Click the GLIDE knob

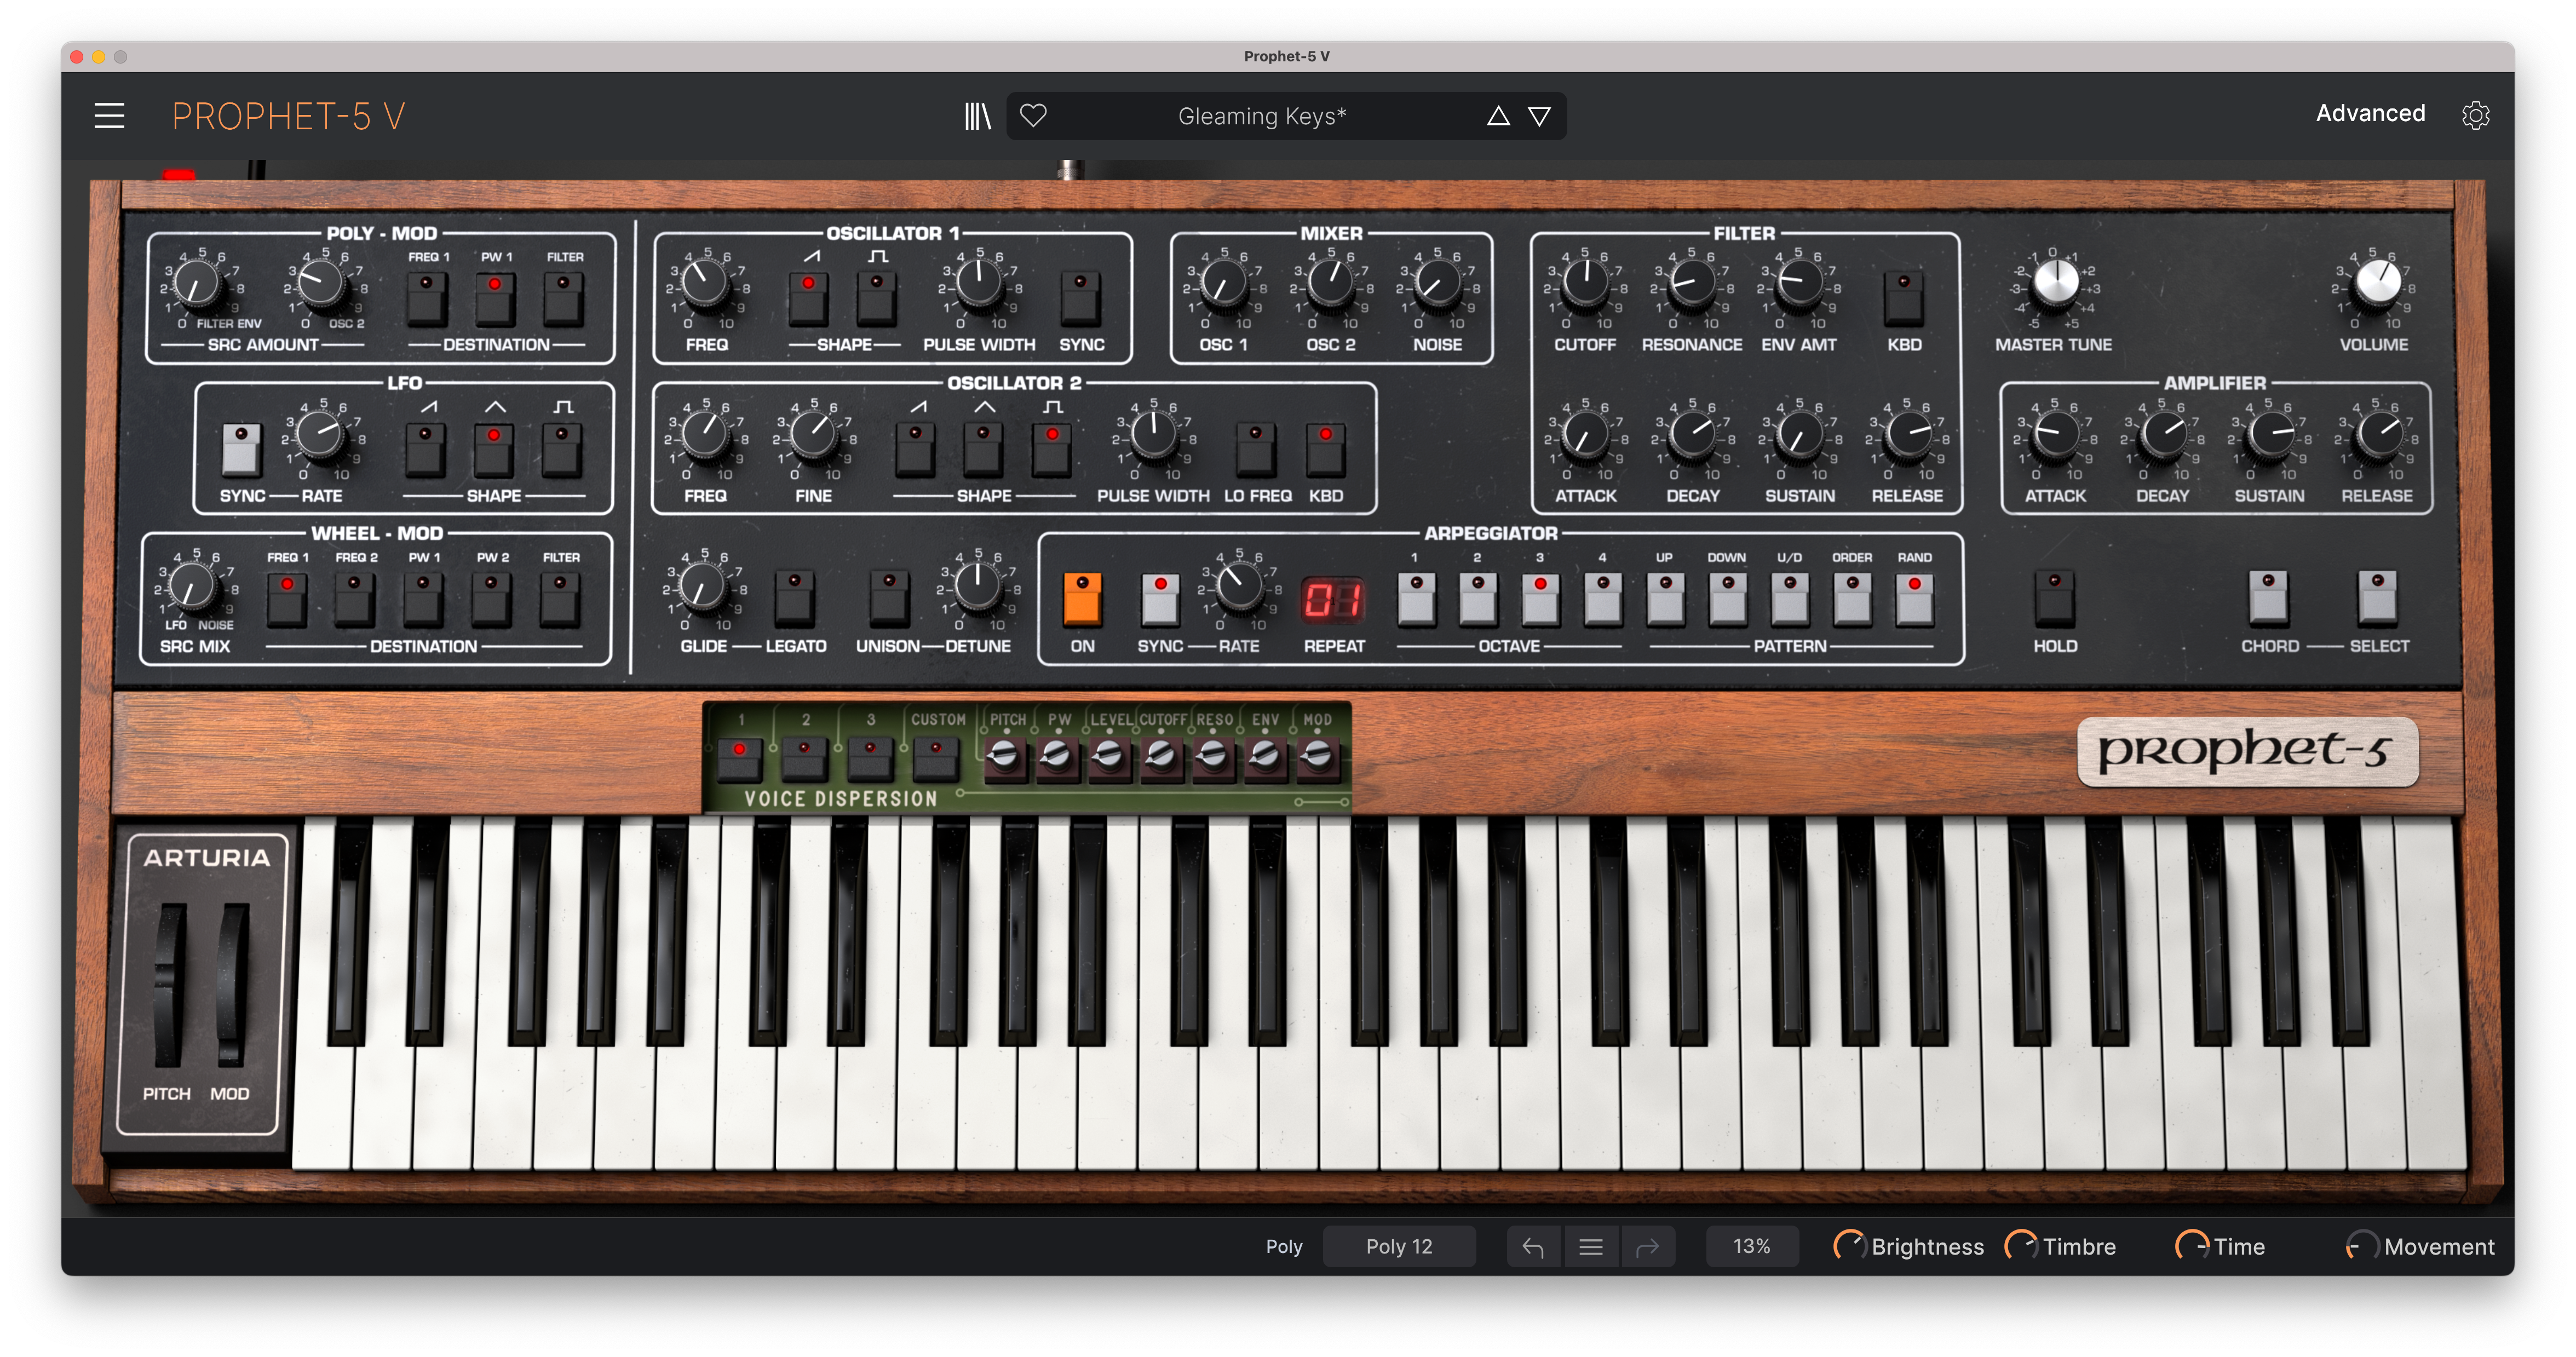[703, 586]
